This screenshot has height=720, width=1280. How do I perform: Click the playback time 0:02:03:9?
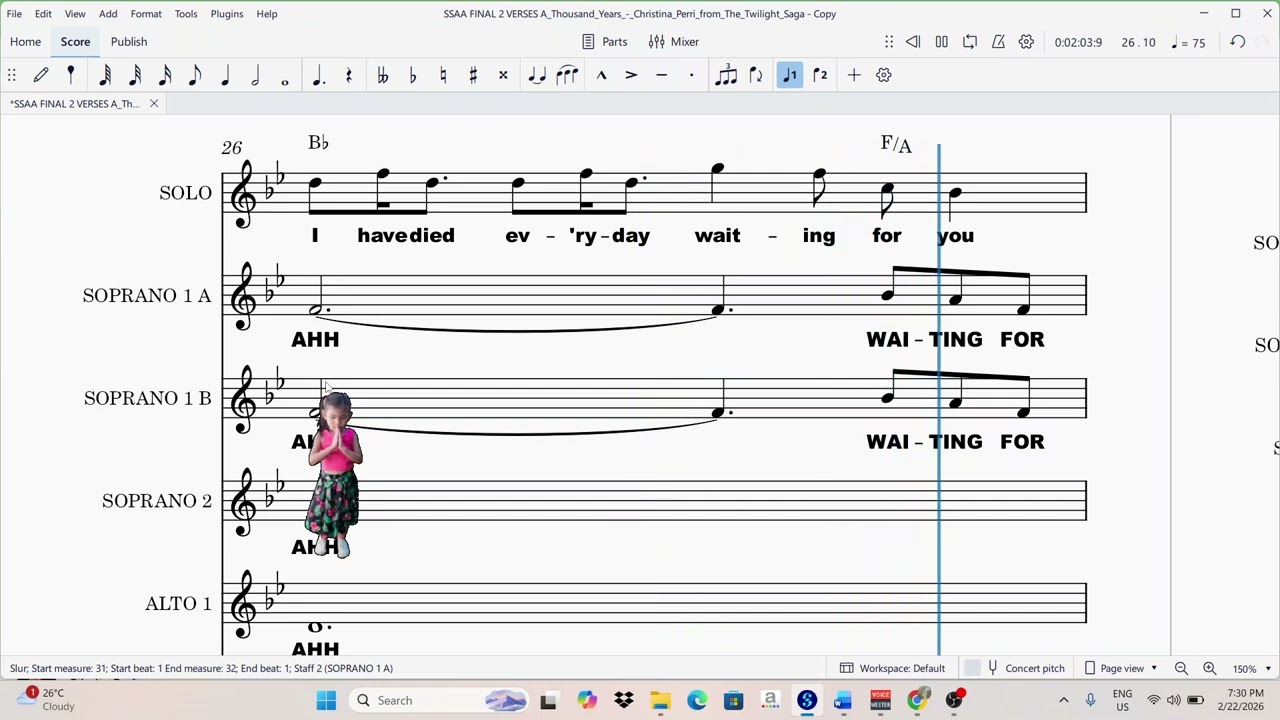point(1078,43)
